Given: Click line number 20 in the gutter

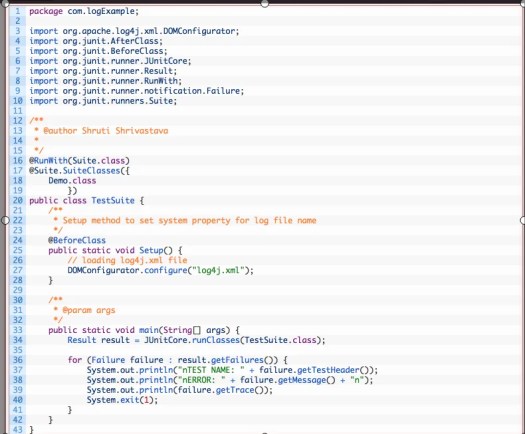Looking at the screenshot, I should [17, 201].
